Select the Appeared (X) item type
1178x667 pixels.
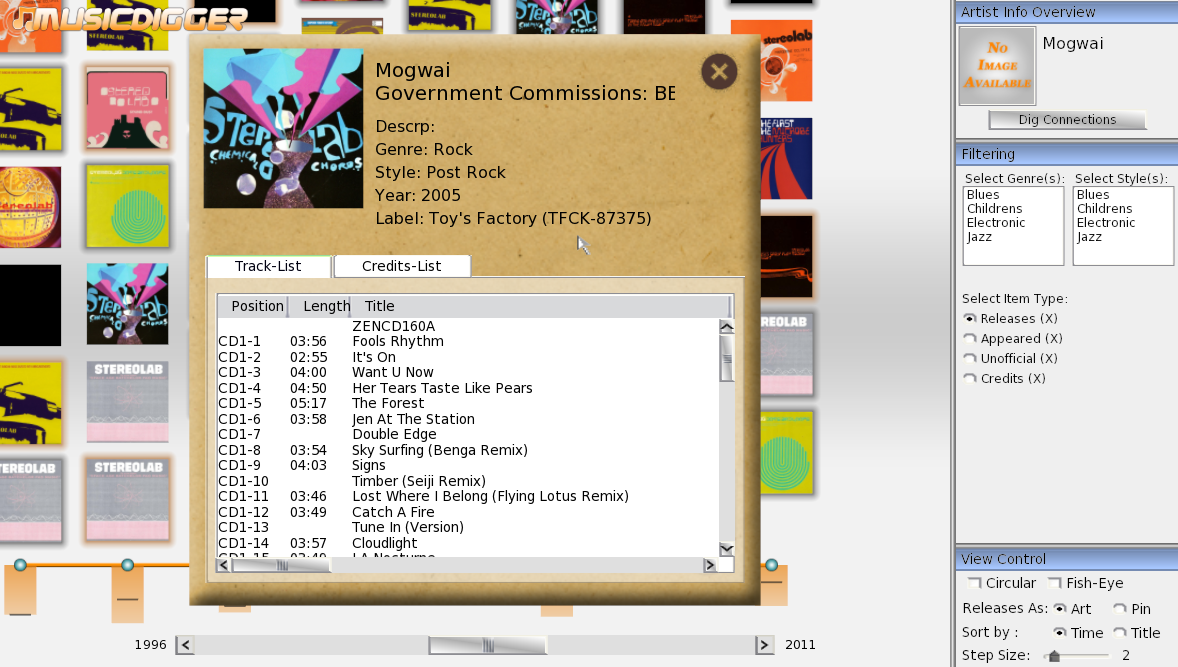pyautogui.click(x=970, y=339)
